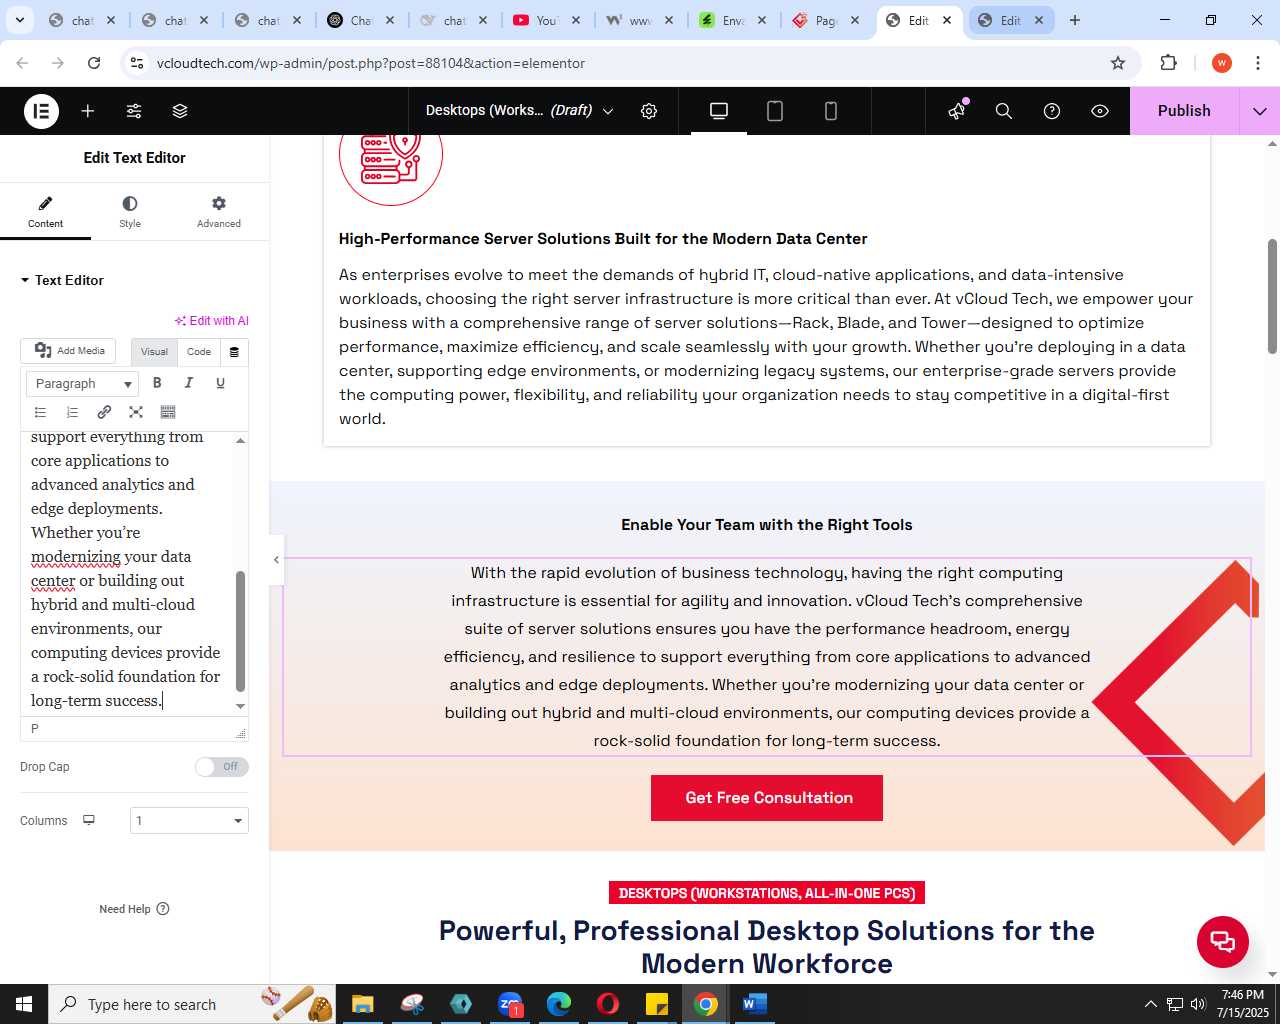The height and width of the screenshot is (1024, 1280).
Task: Open Word from the taskbar
Action: coord(755,1004)
